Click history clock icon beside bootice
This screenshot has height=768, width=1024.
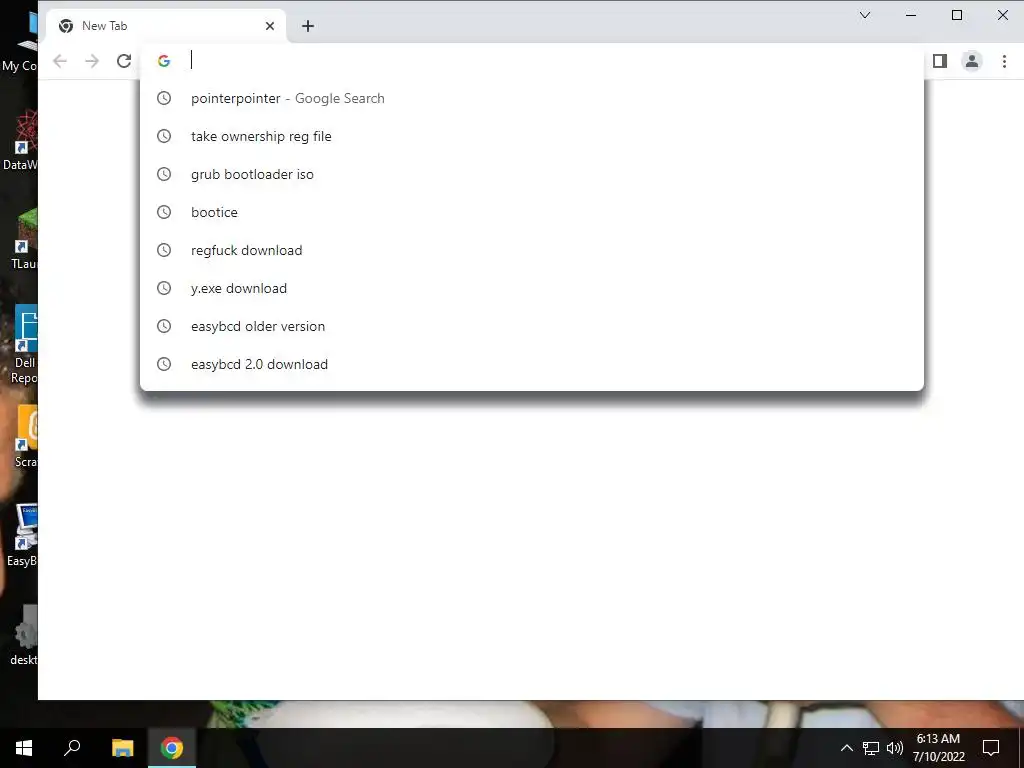coord(164,212)
